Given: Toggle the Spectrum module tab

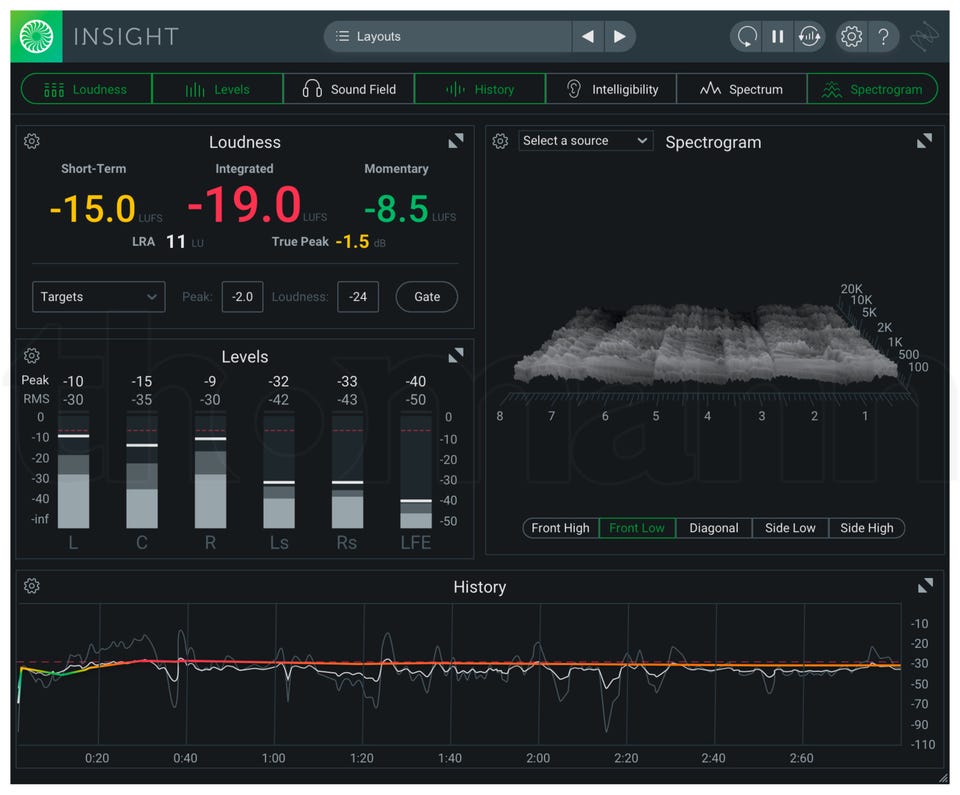Looking at the screenshot, I should click(x=741, y=89).
